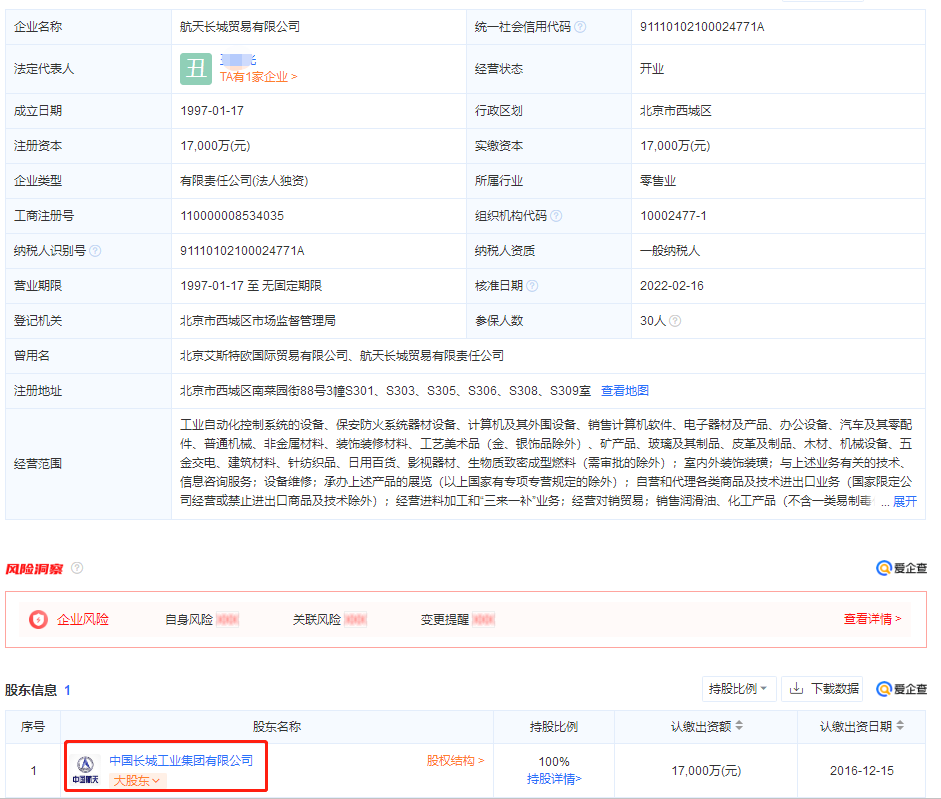The width and height of the screenshot is (941, 799).
Task: Click the red 企业风险 shield icon
Action: 38,620
